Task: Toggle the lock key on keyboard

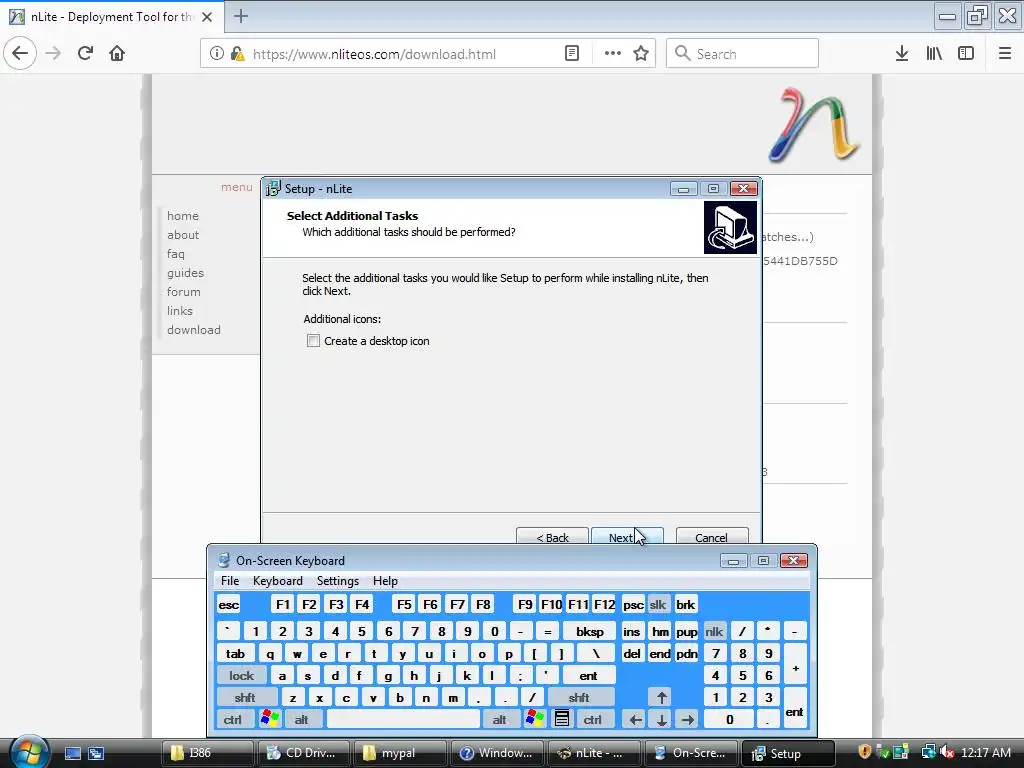Action: click(241, 676)
